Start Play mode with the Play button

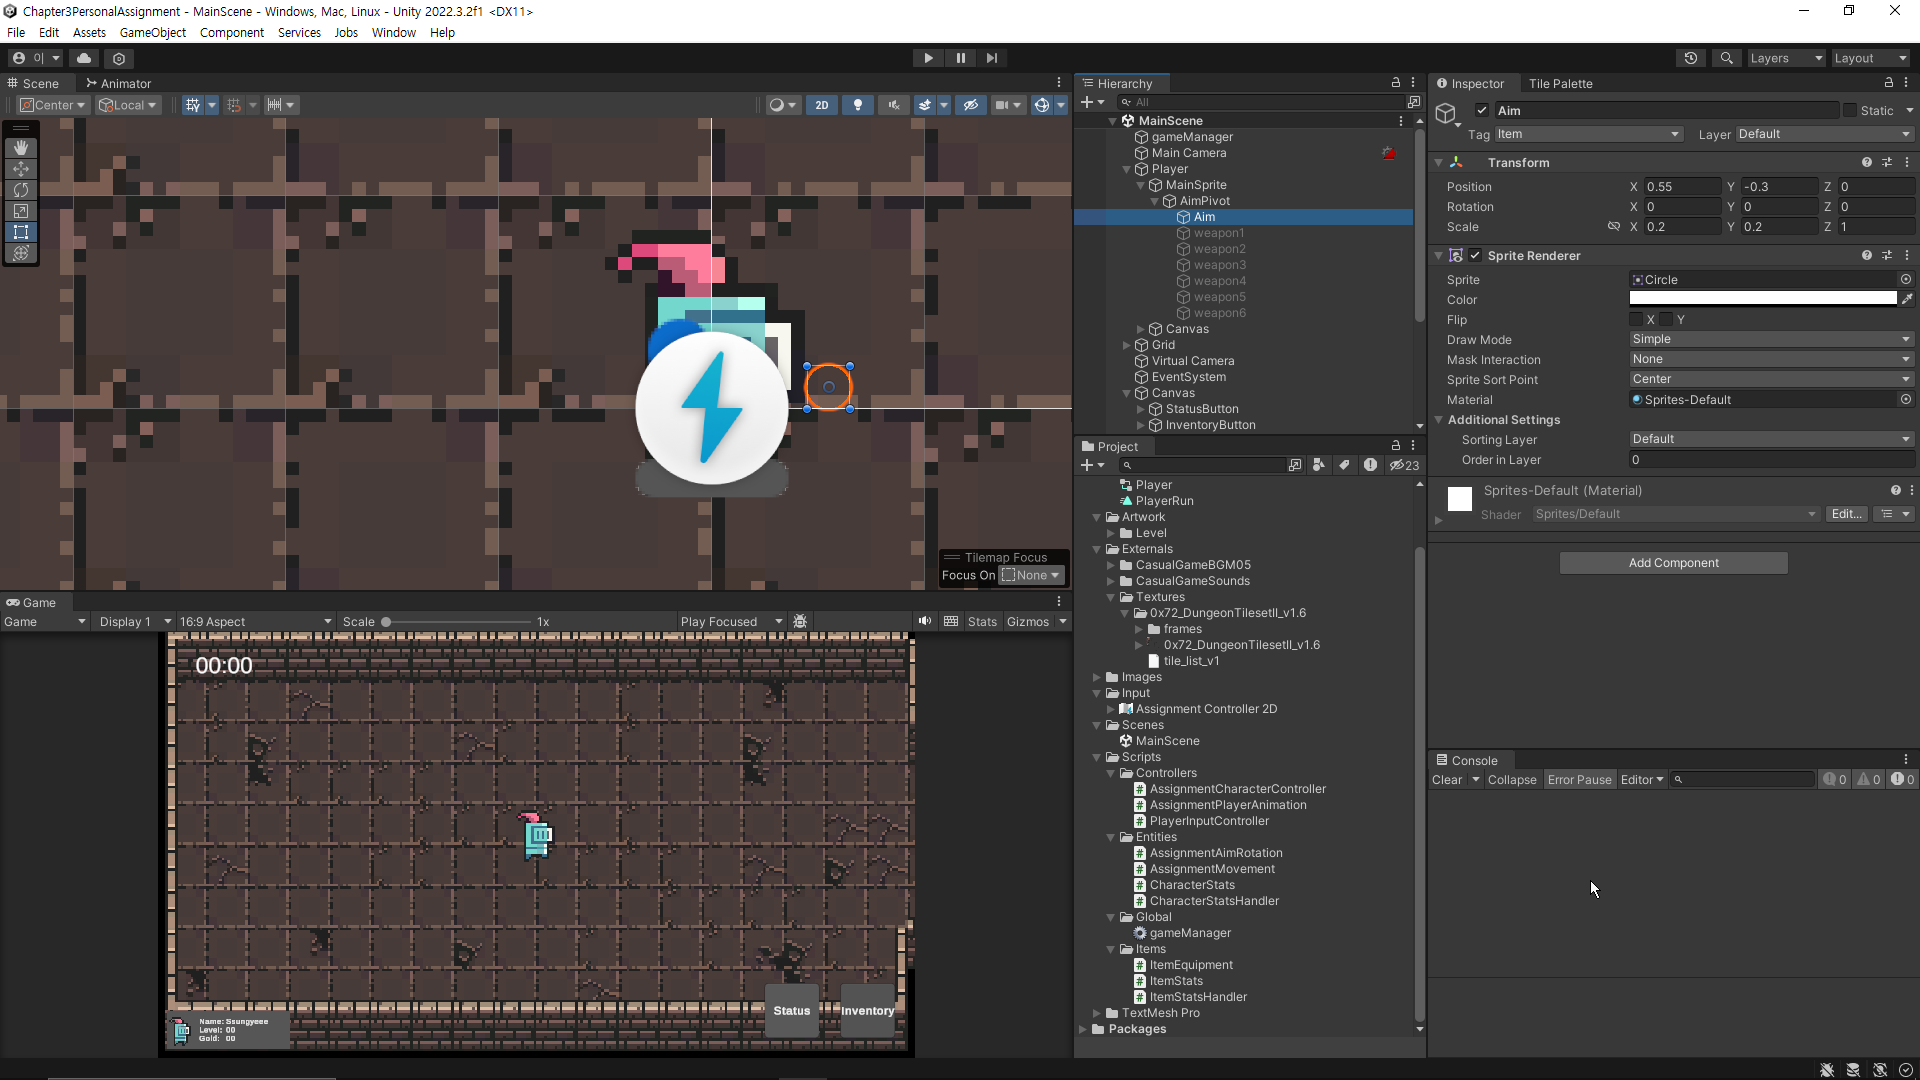click(928, 58)
